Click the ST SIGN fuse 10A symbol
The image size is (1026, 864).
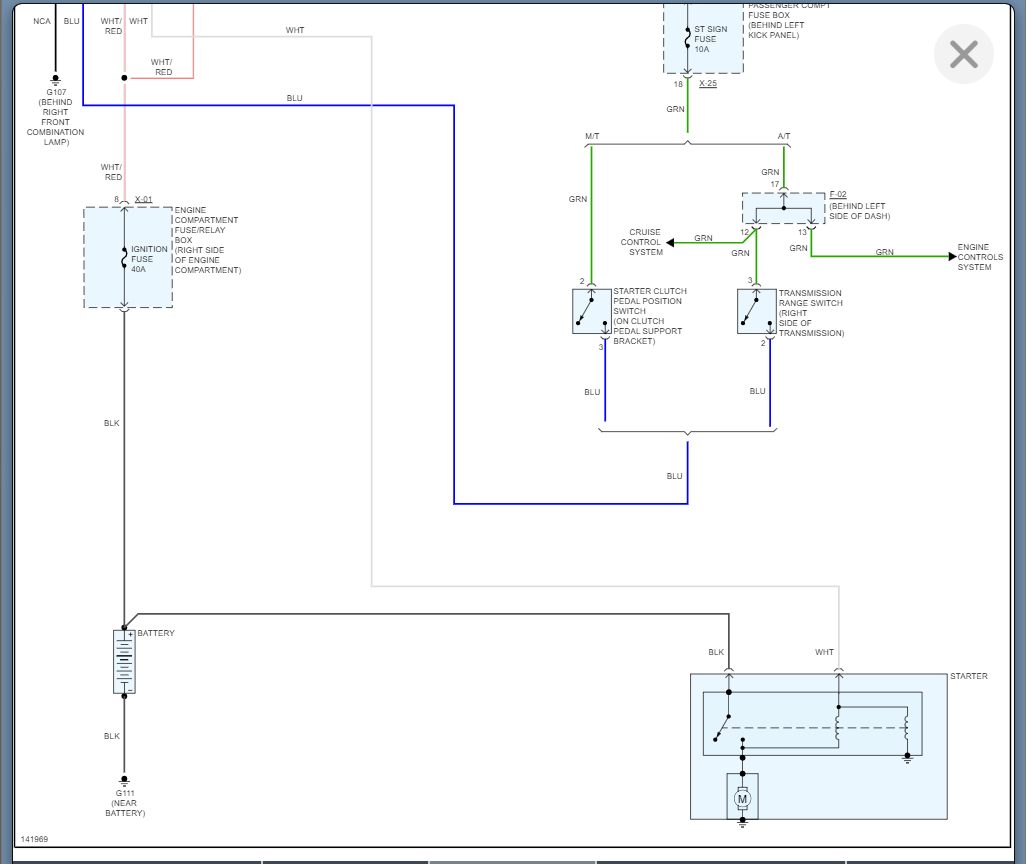(x=687, y=39)
